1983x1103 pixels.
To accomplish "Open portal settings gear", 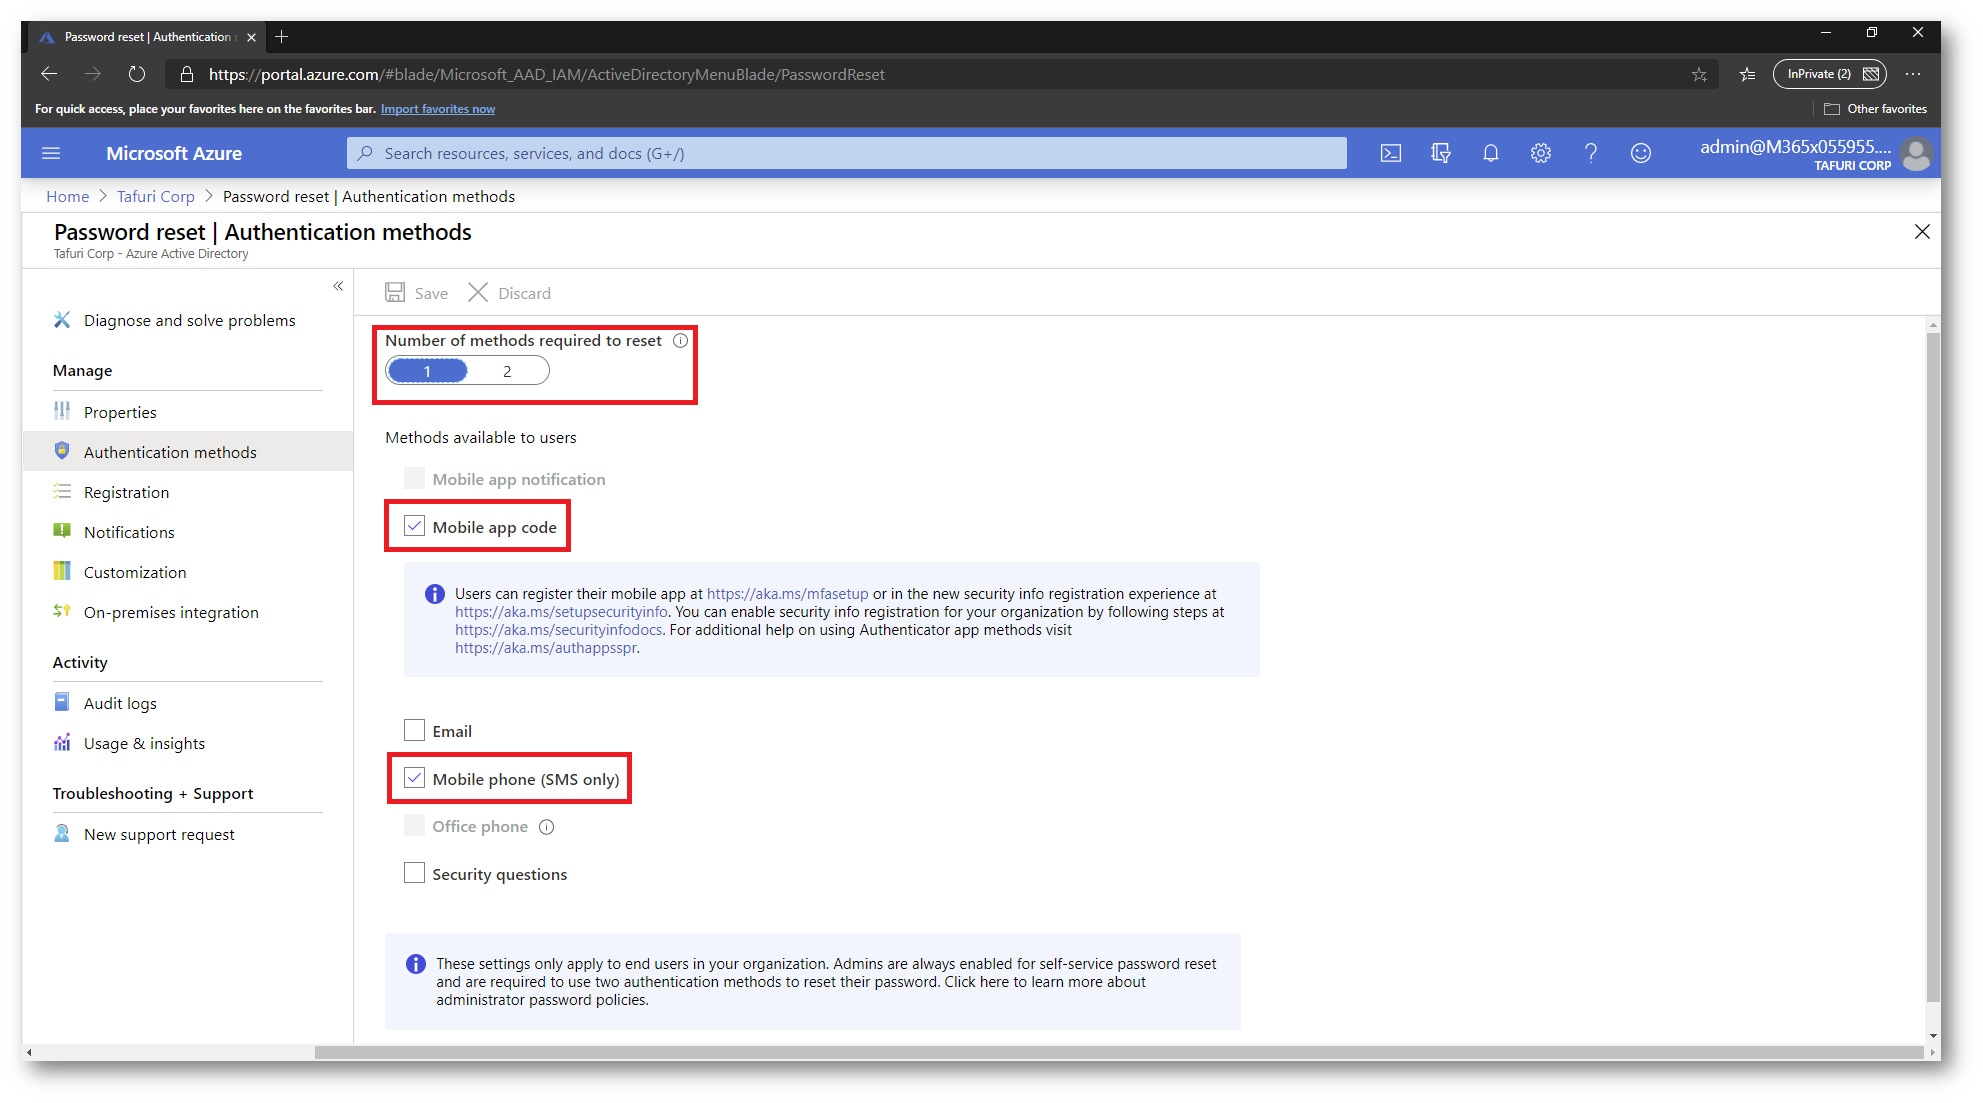I will point(1540,153).
